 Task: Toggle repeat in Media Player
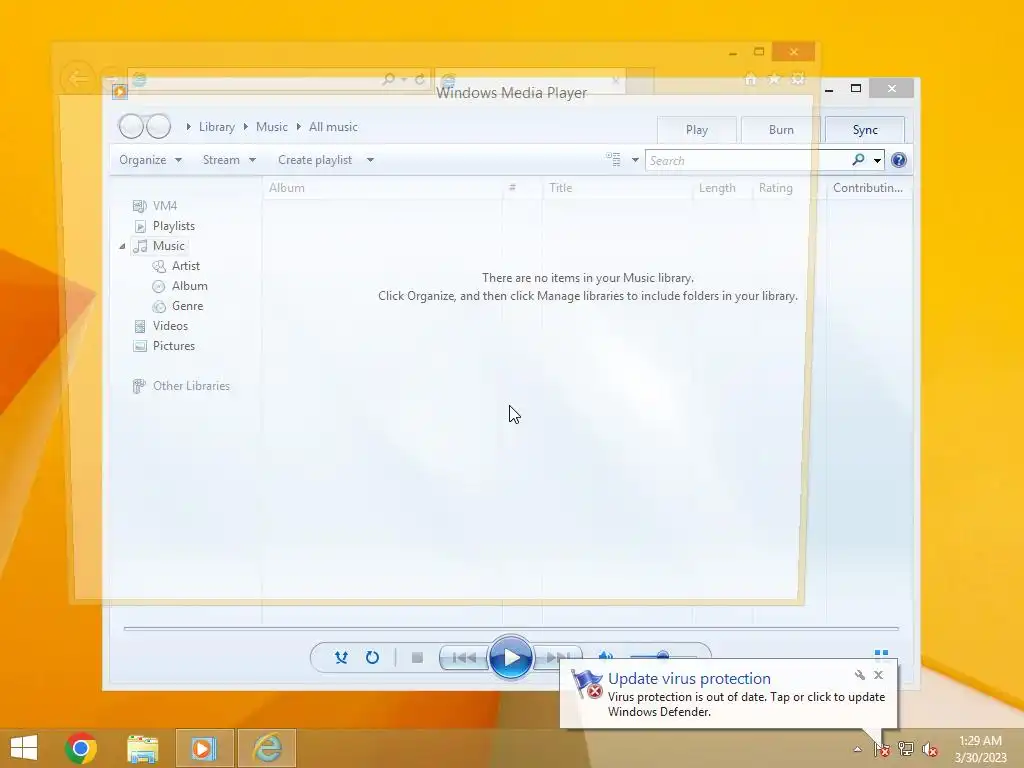tap(372, 658)
